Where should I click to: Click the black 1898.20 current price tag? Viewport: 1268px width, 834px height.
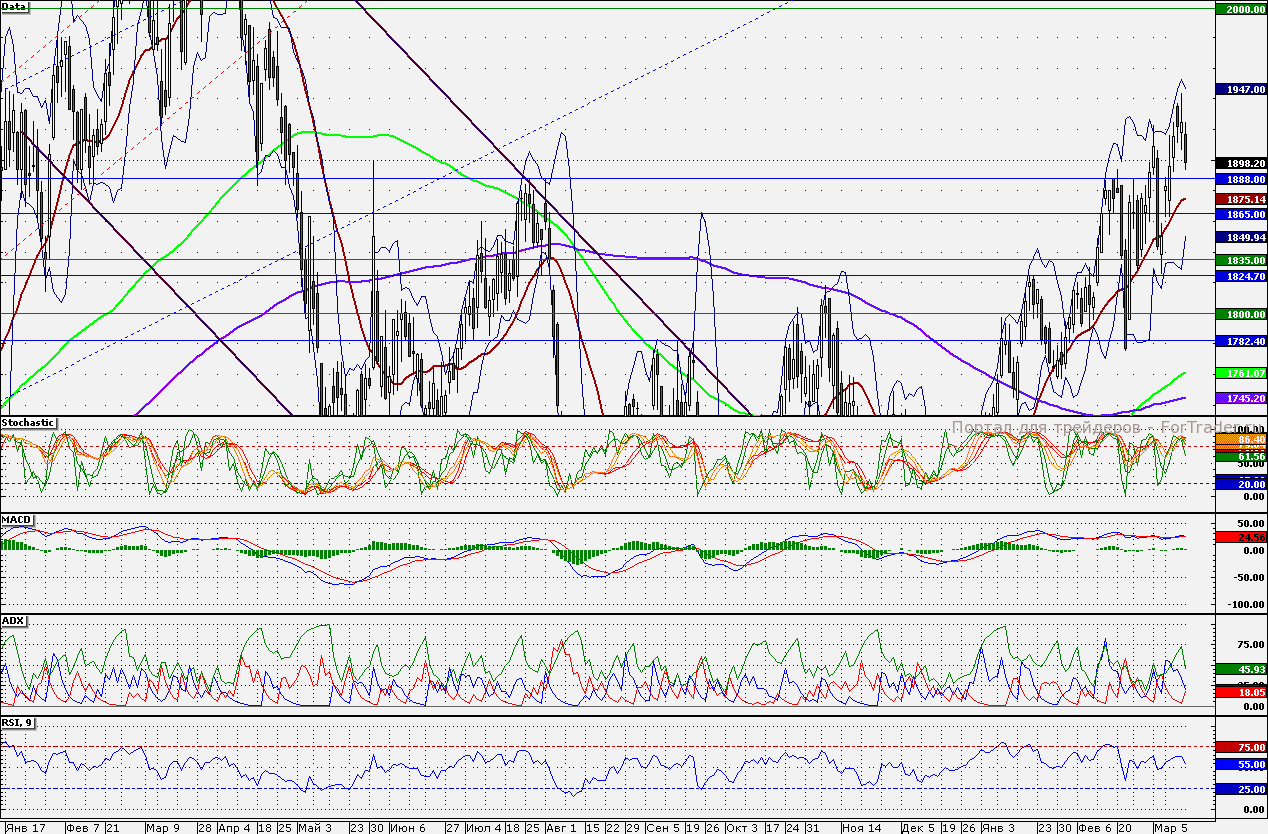[x=1240, y=163]
